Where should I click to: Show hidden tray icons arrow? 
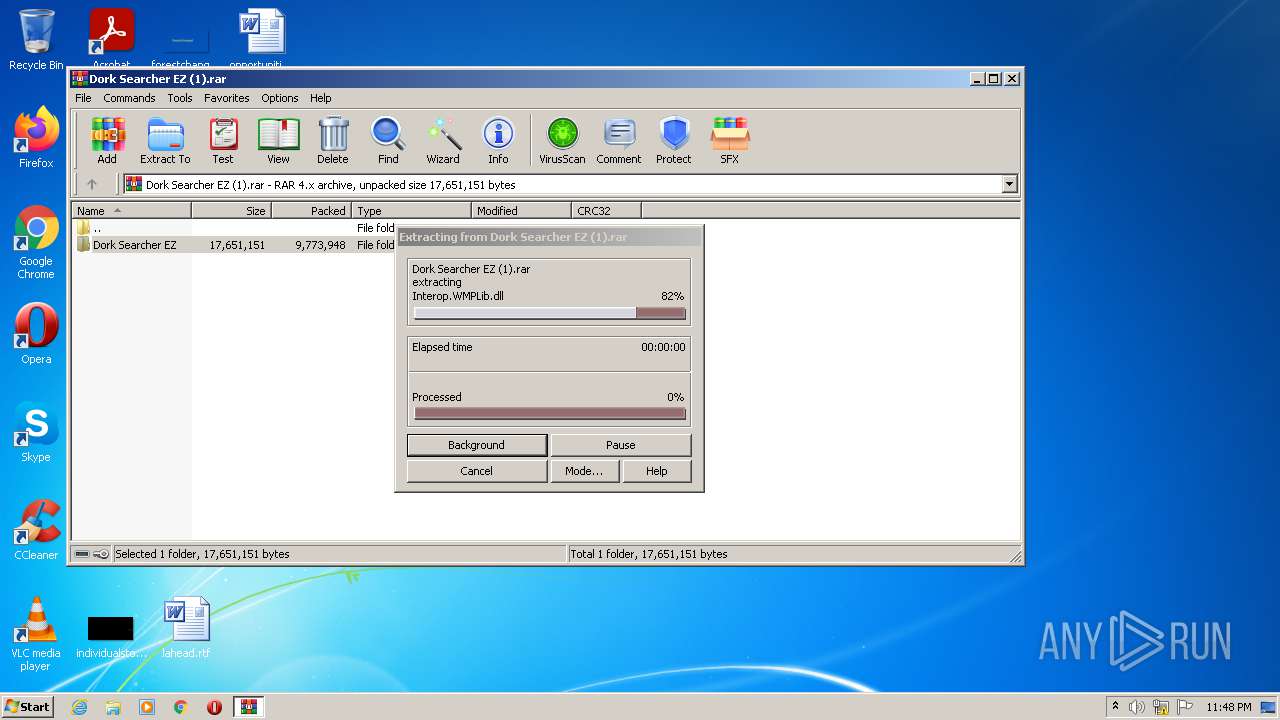pos(1115,706)
